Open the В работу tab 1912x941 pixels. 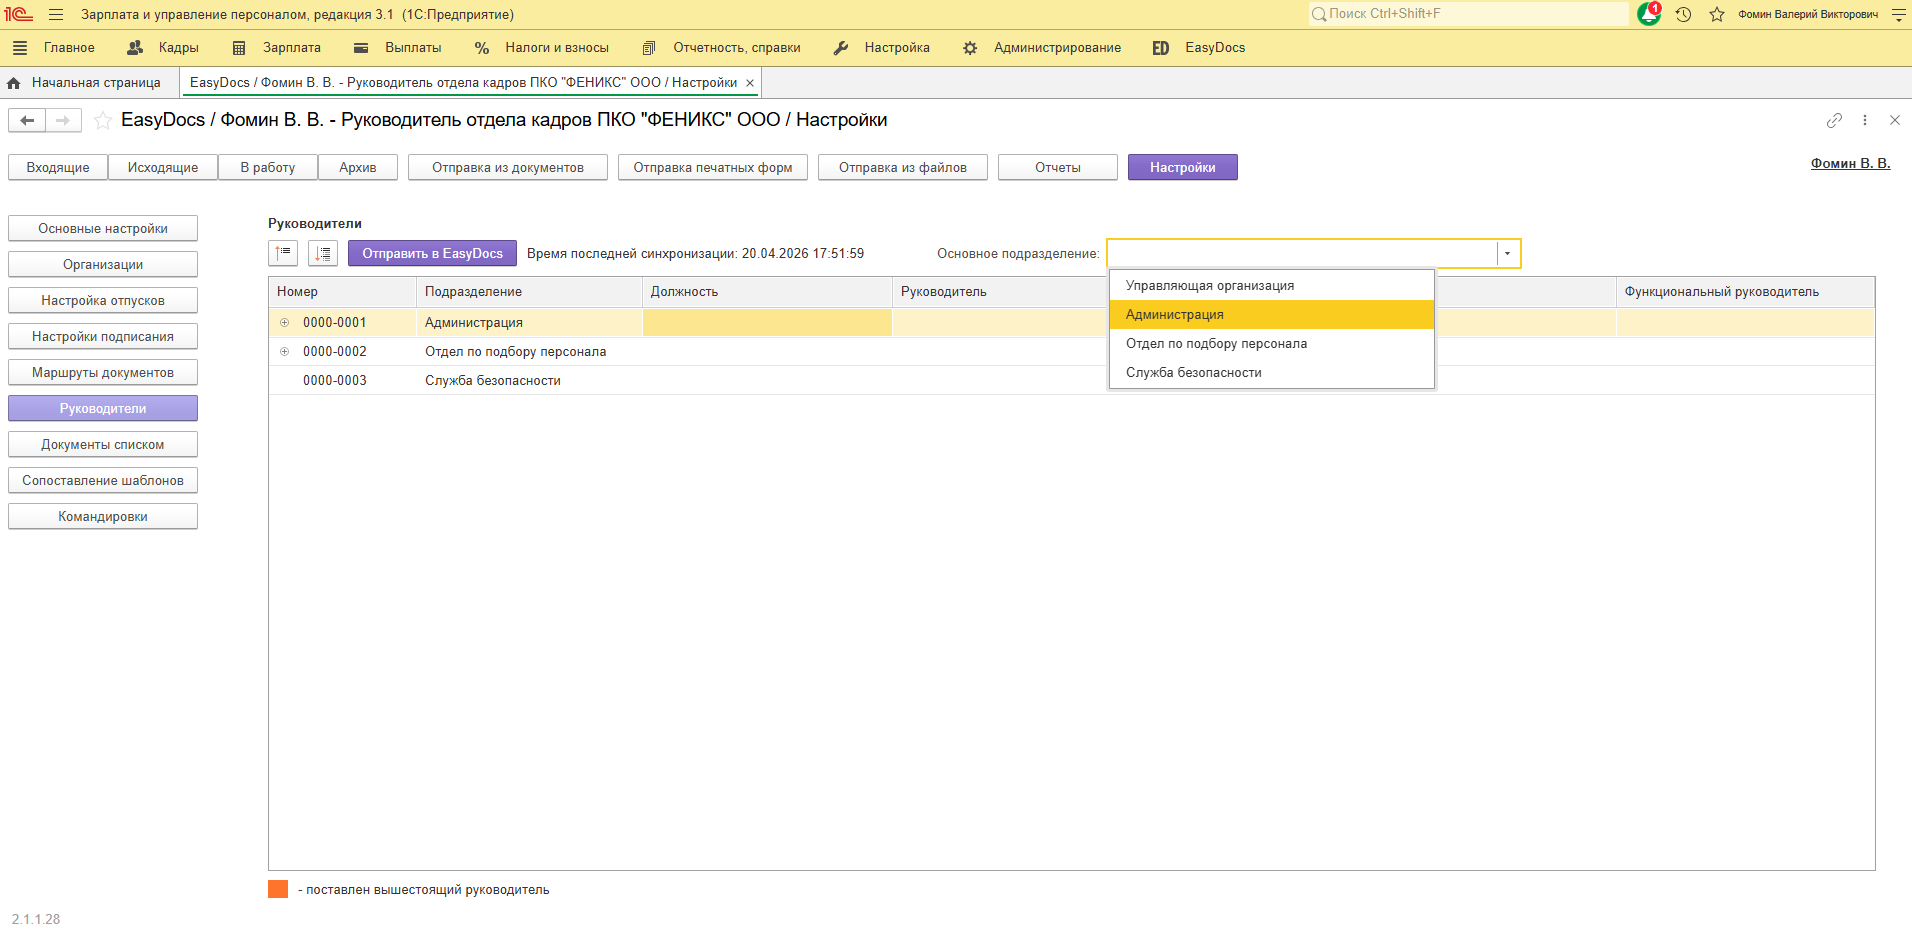click(x=268, y=167)
